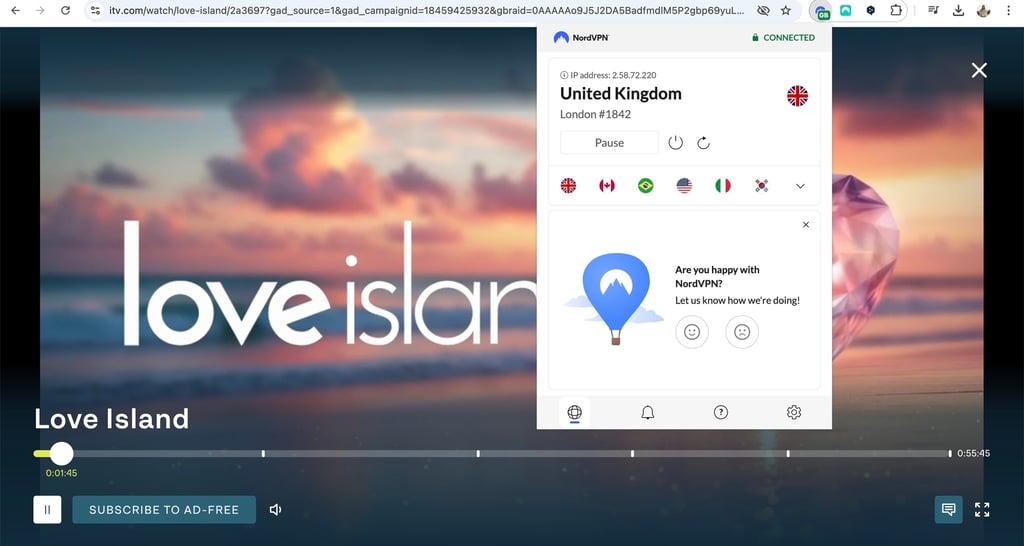Open NordVPN notifications bell tab
This screenshot has width=1024, height=546.
(x=647, y=412)
